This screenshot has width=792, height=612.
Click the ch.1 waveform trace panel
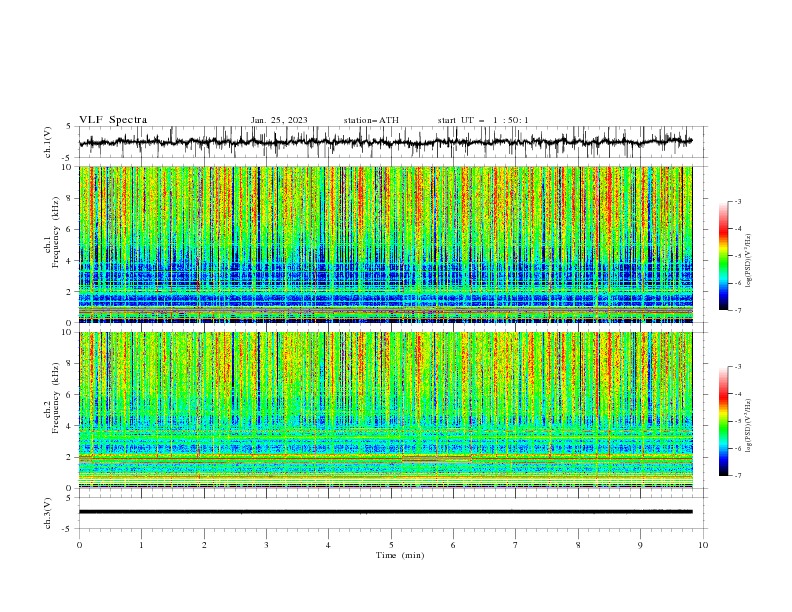(x=393, y=142)
